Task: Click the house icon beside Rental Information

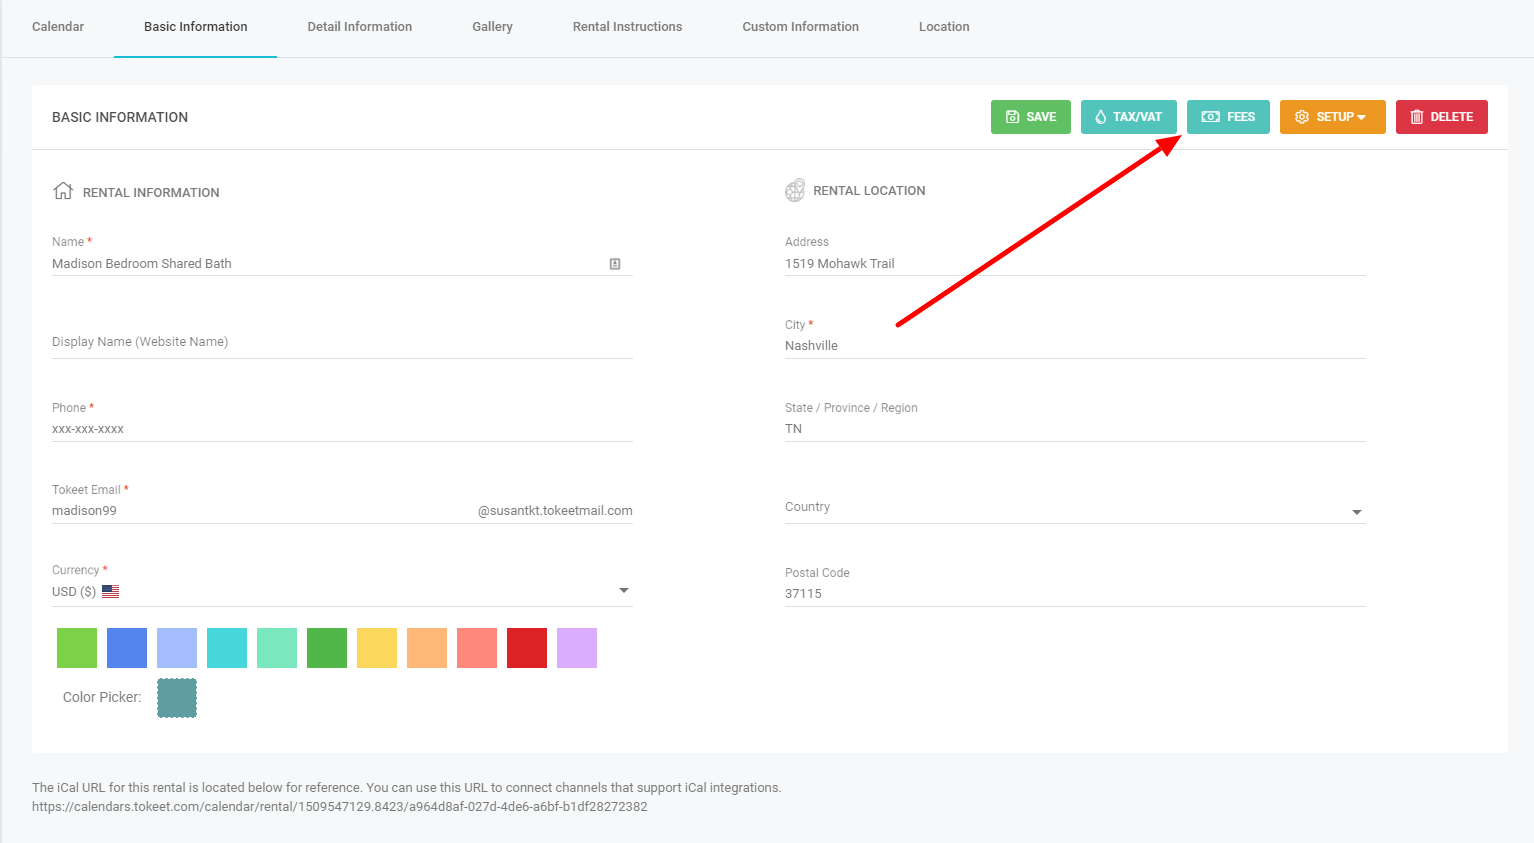Action: point(63,191)
